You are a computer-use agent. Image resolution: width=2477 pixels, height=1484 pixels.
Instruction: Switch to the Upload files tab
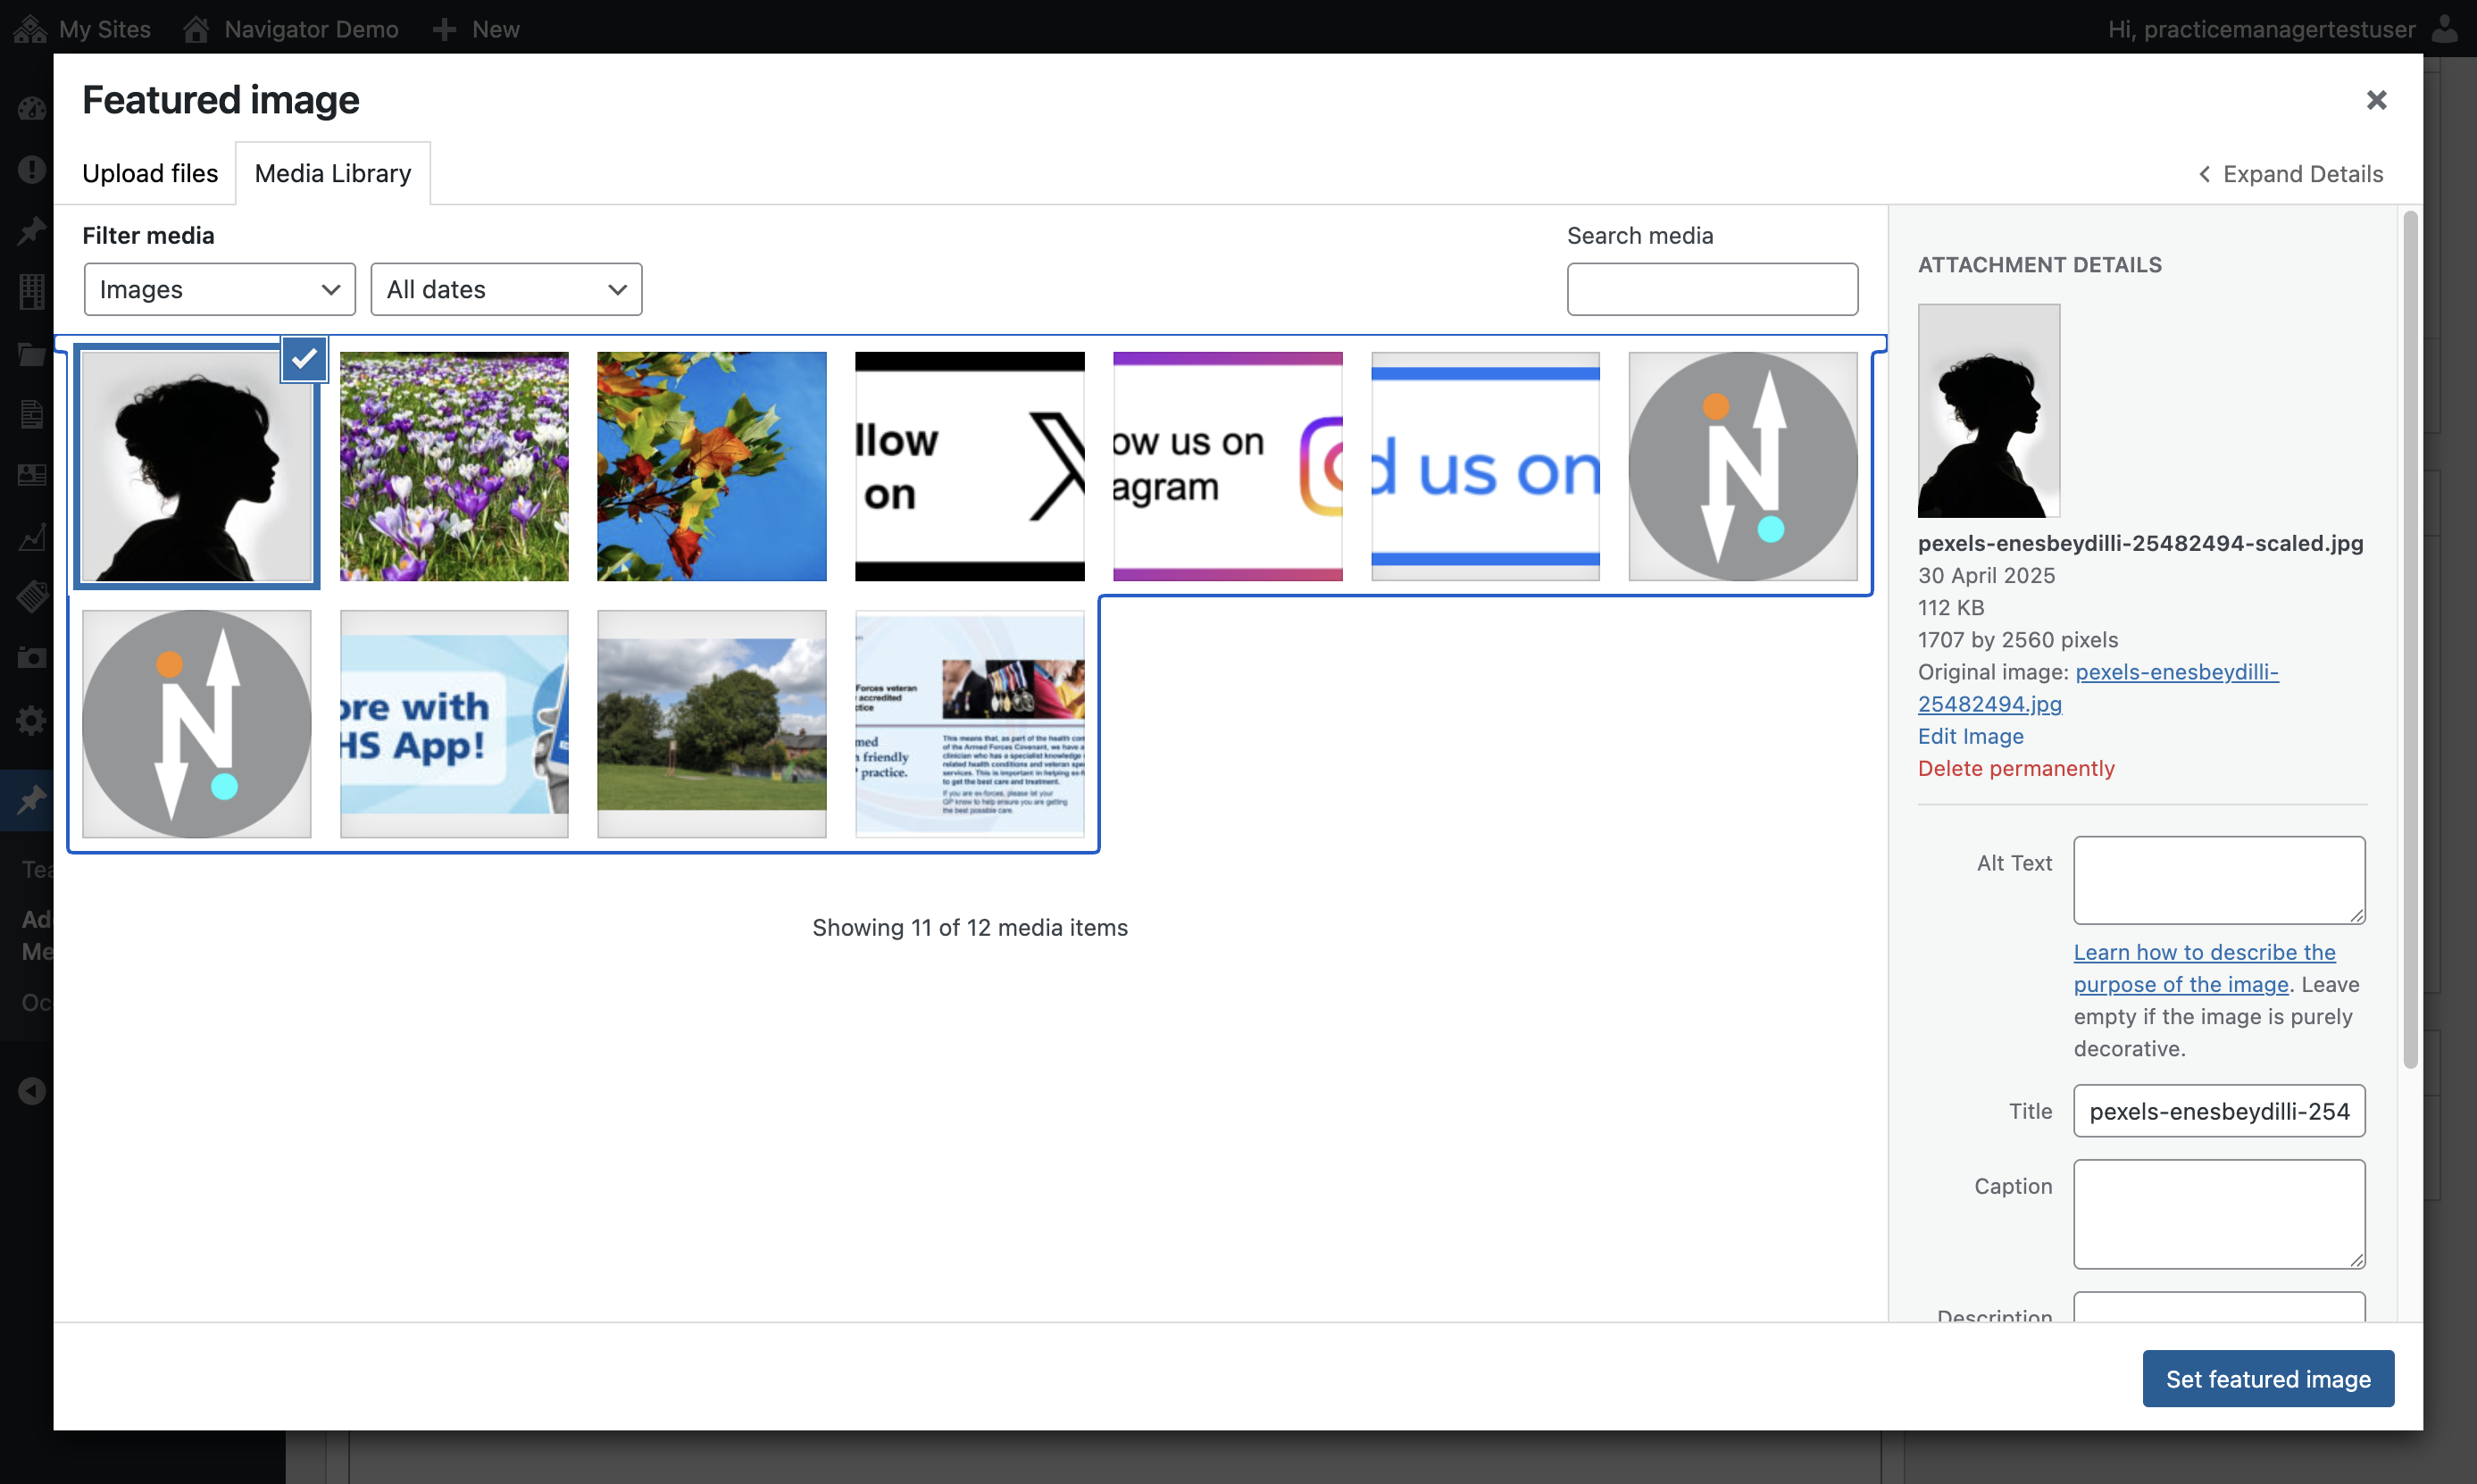pos(150,173)
